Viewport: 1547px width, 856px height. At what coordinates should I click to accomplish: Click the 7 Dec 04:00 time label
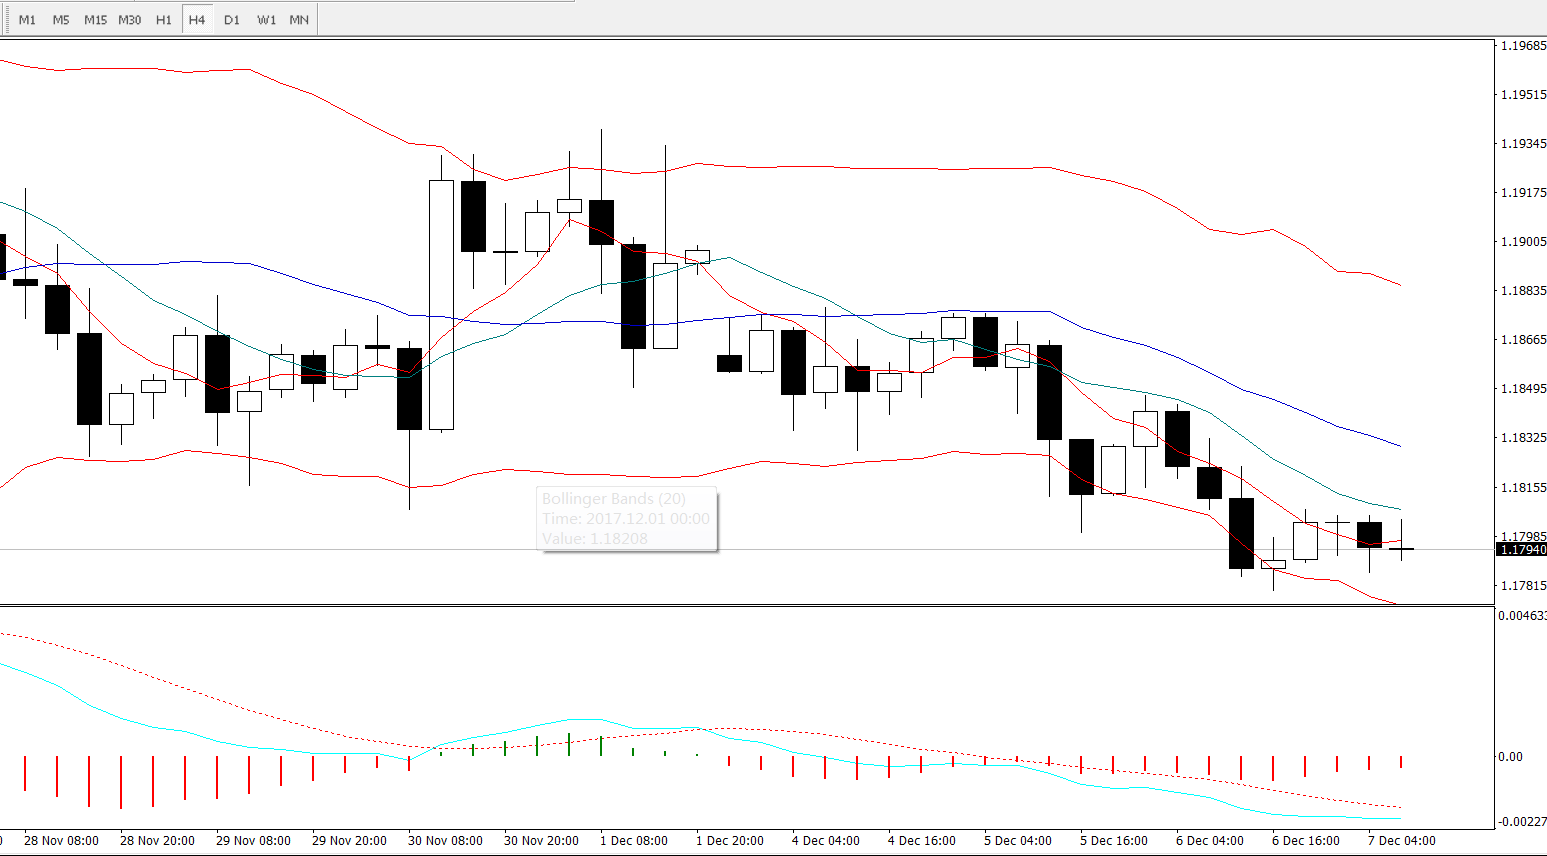(x=1402, y=841)
